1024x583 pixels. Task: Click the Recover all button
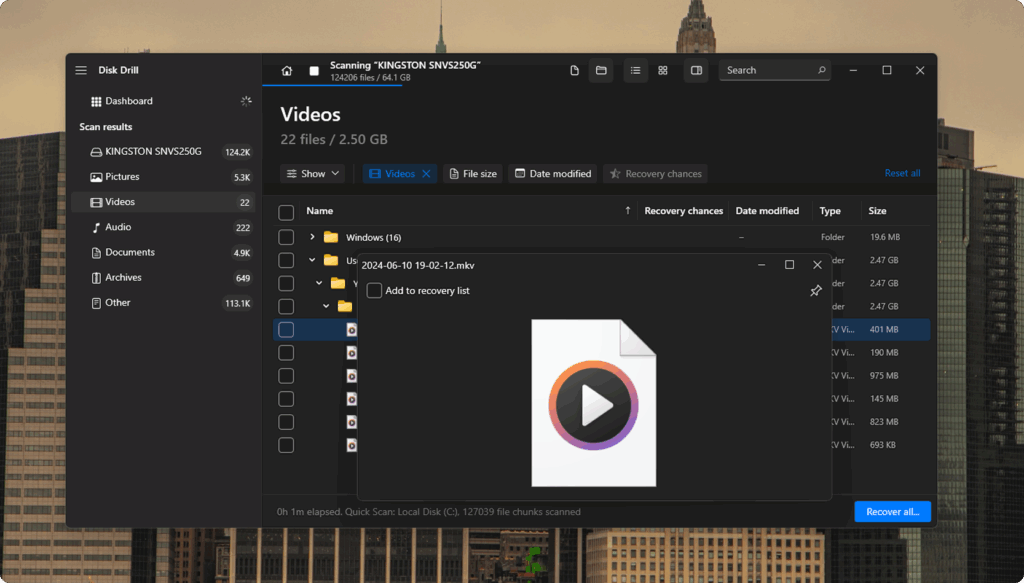coord(892,512)
